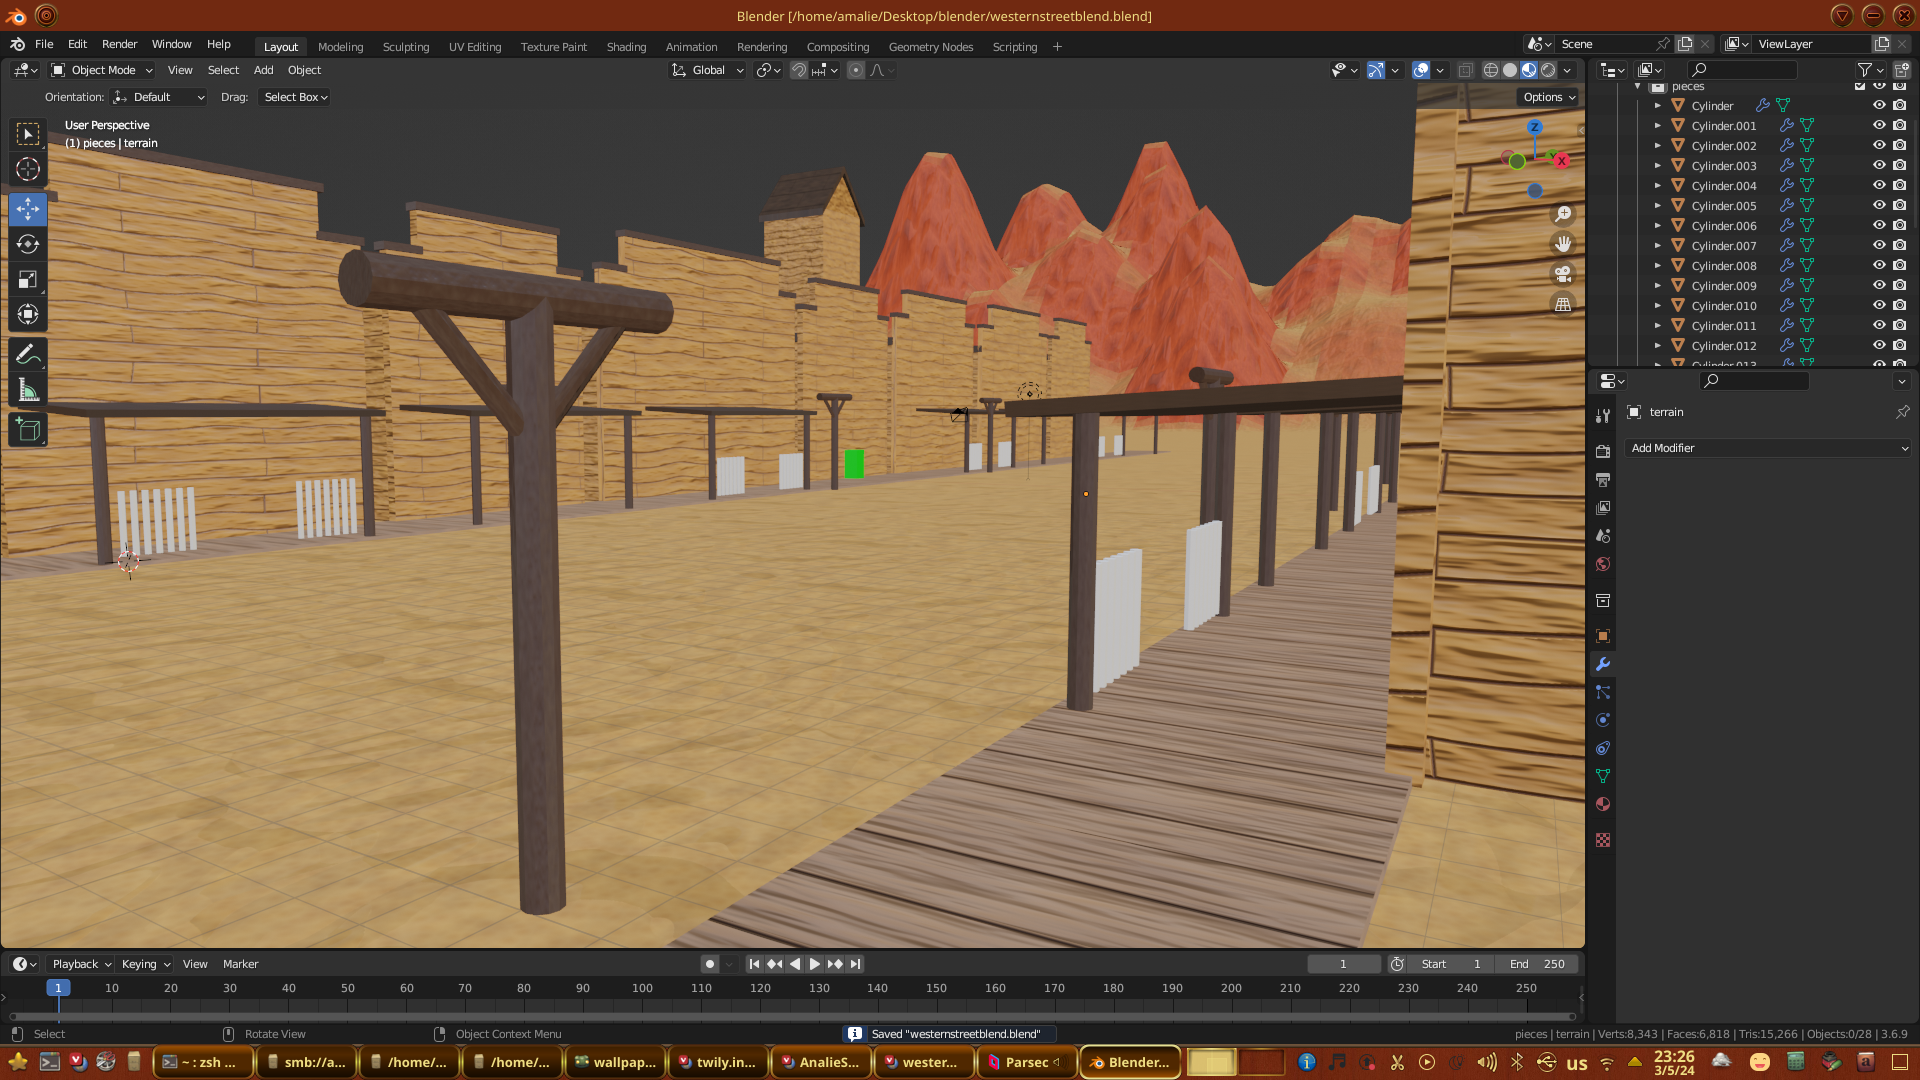This screenshot has height=1080, width=1920.
Task: Toggle snapping magnet in the header
Action: (x=799, y=70)
